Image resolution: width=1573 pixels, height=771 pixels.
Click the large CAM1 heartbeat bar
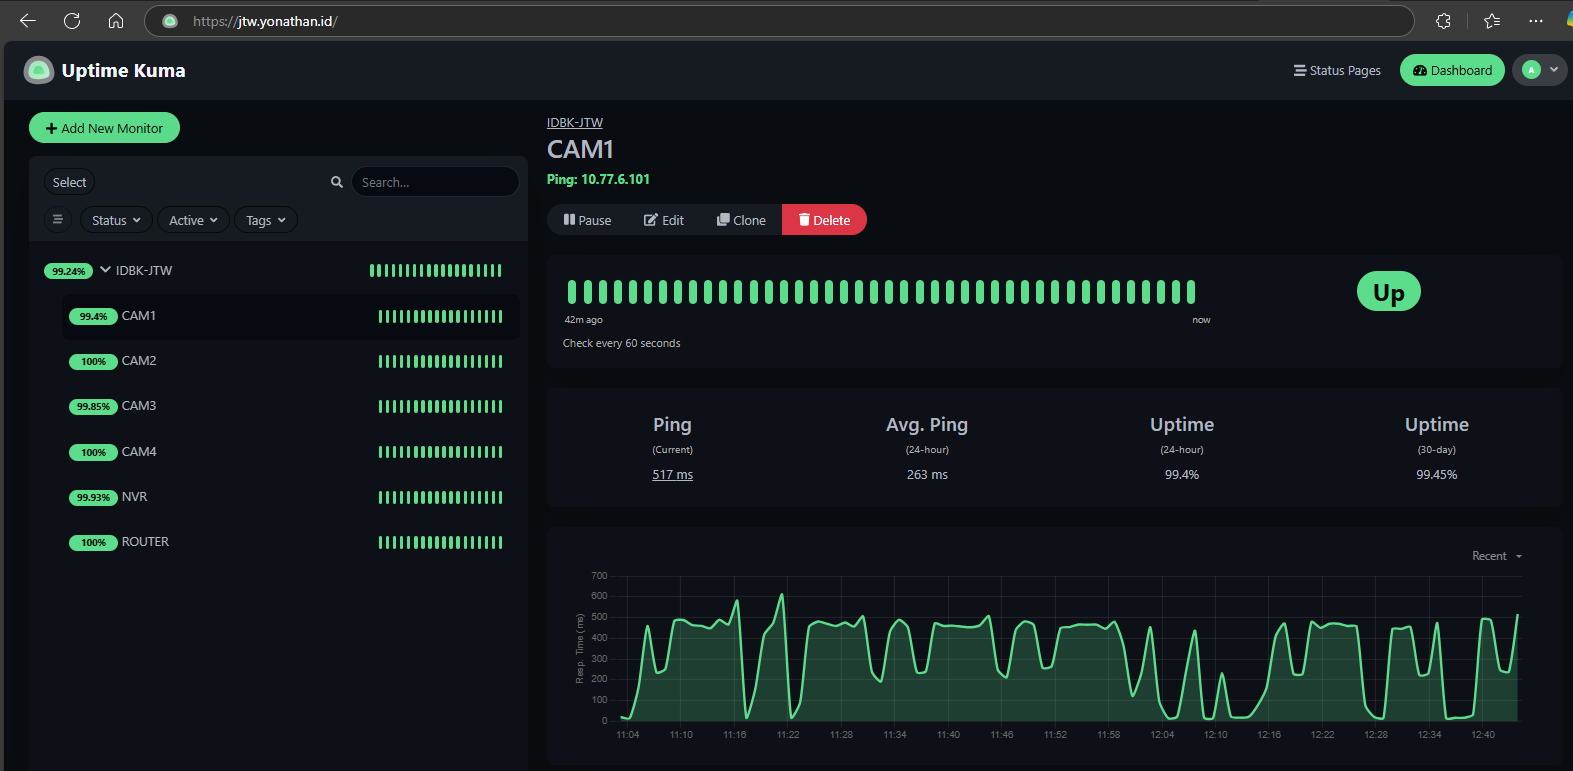coord(881,292)
